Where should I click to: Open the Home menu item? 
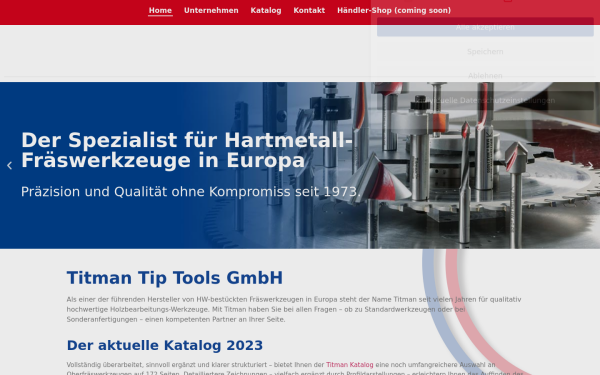pos(160,10)
